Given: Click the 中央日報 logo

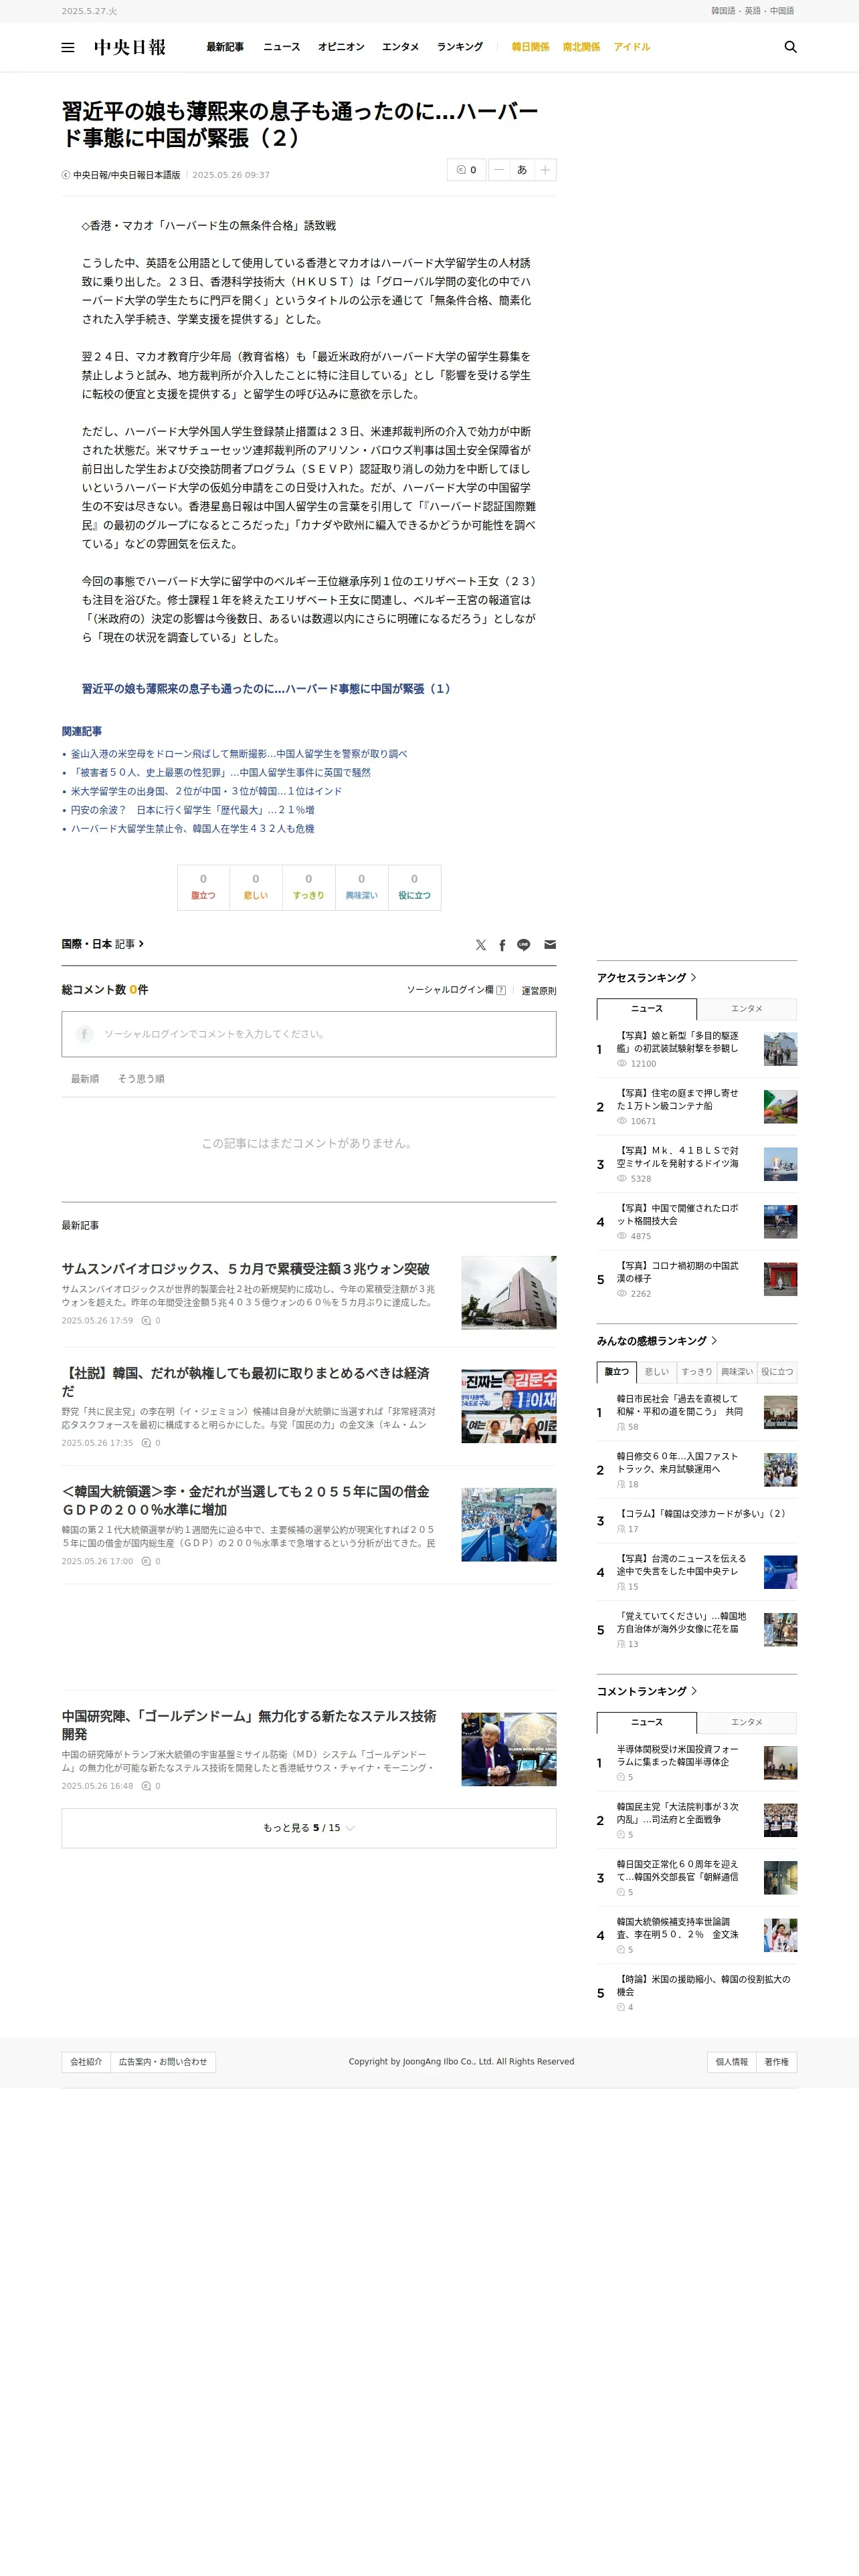Looking at the screenshot, I should coord(130,47).
